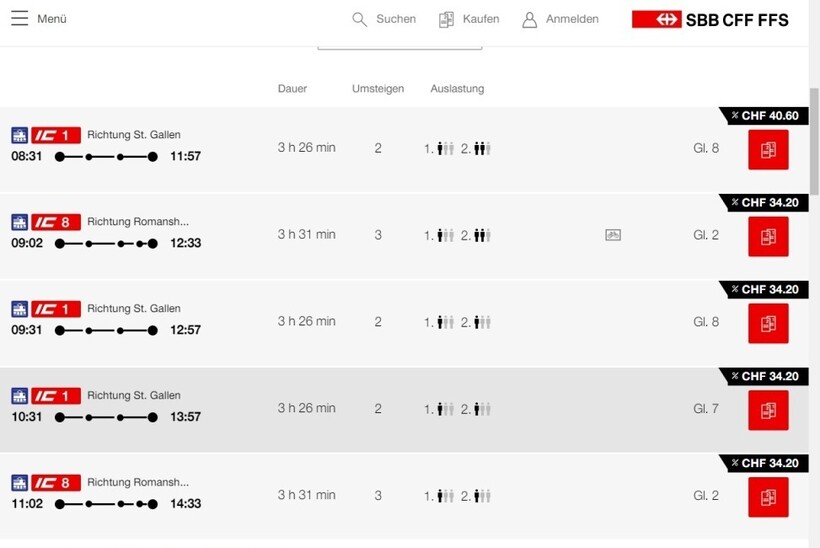
Task: Click the Anmelden login link
Action: [x=572, y=19]
